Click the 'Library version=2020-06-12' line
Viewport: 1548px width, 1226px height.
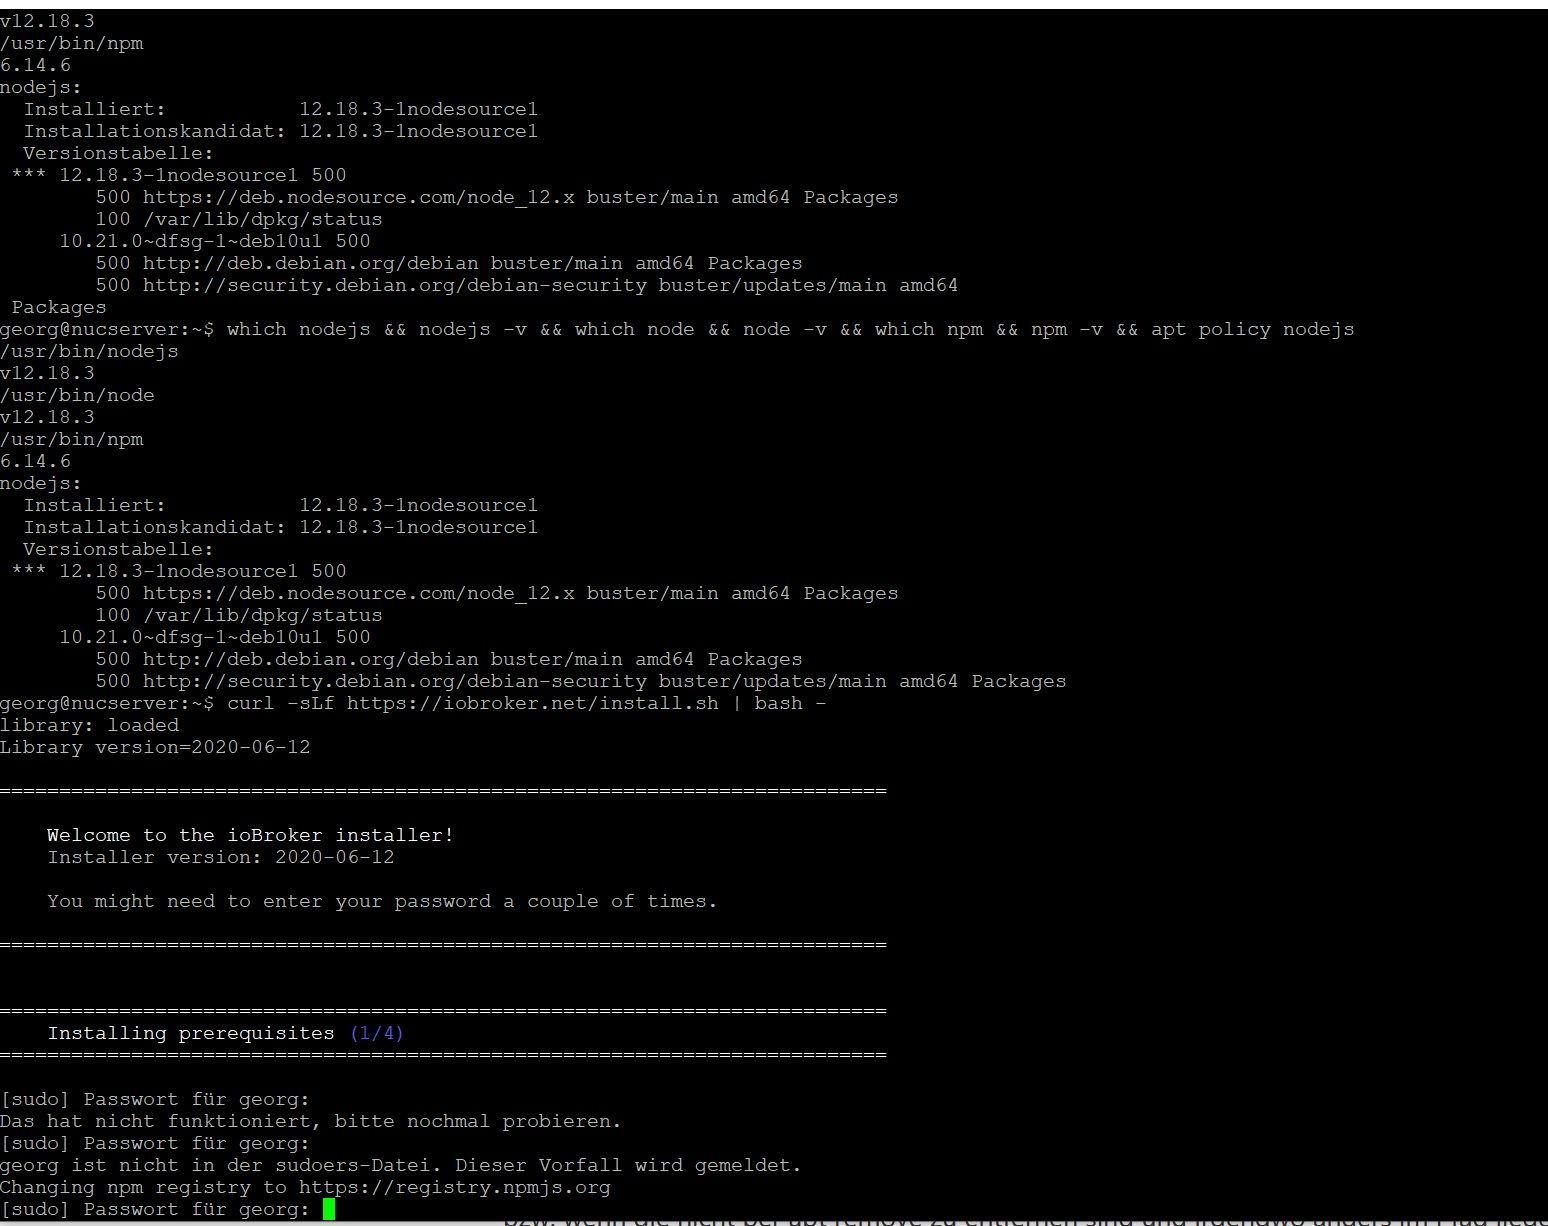click(x=155, y=748)
